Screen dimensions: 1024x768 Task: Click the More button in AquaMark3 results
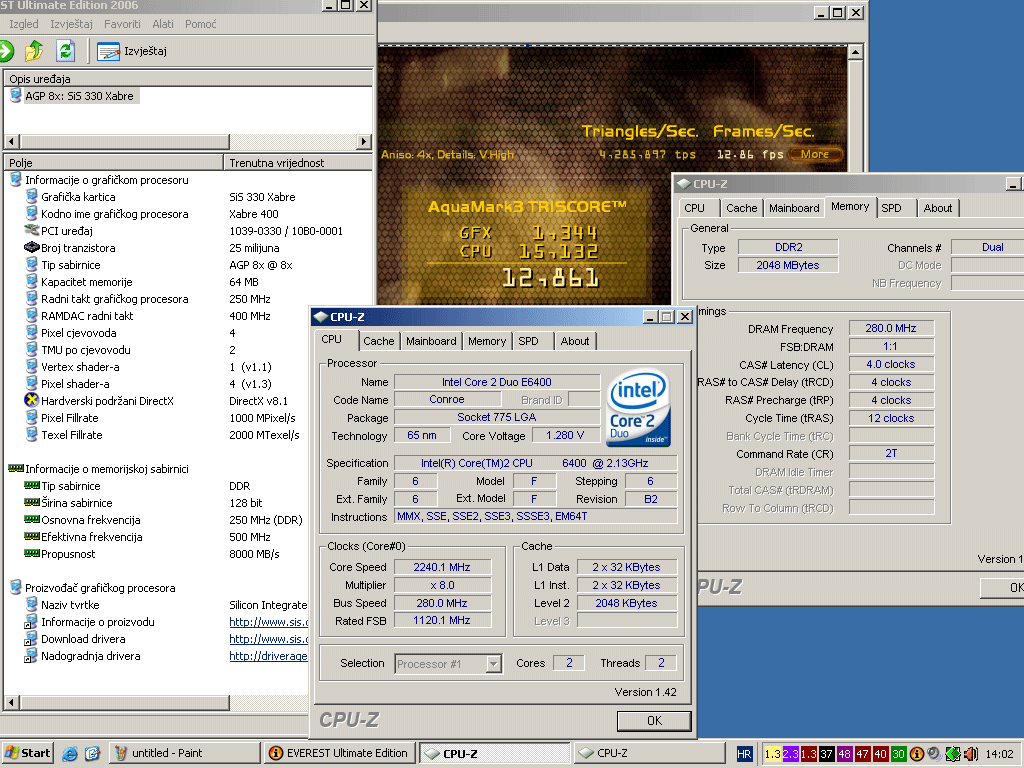(815, 154)
